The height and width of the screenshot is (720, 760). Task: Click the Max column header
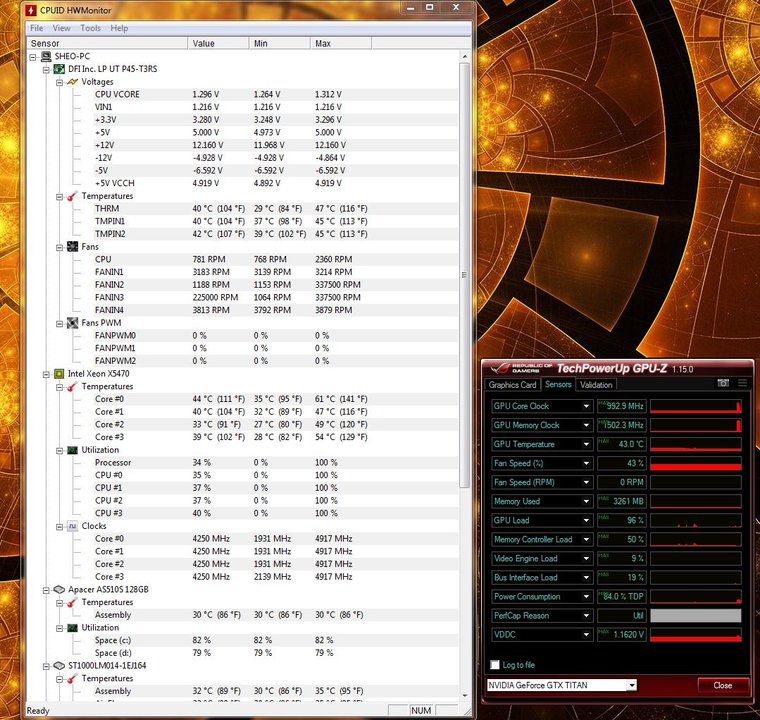point(341,44)
